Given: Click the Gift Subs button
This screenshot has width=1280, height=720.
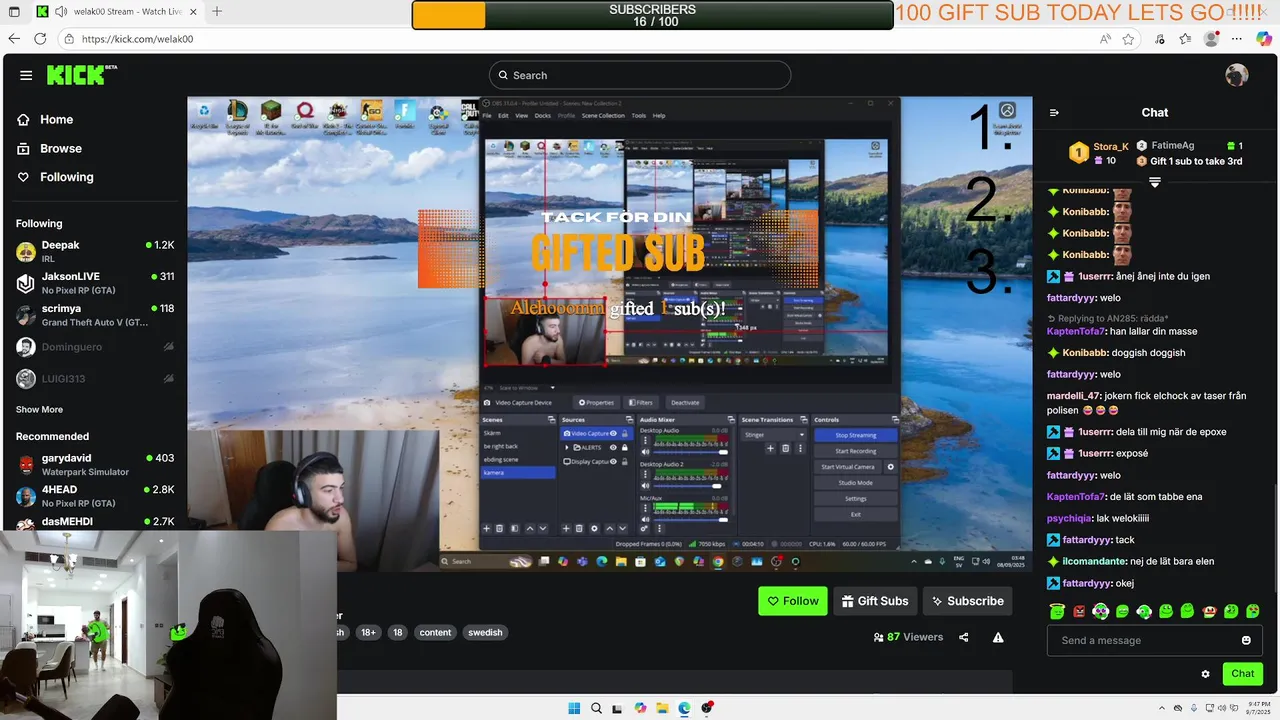Looking at the screenshot, I should pyautogui.click(x=875, y=601).
